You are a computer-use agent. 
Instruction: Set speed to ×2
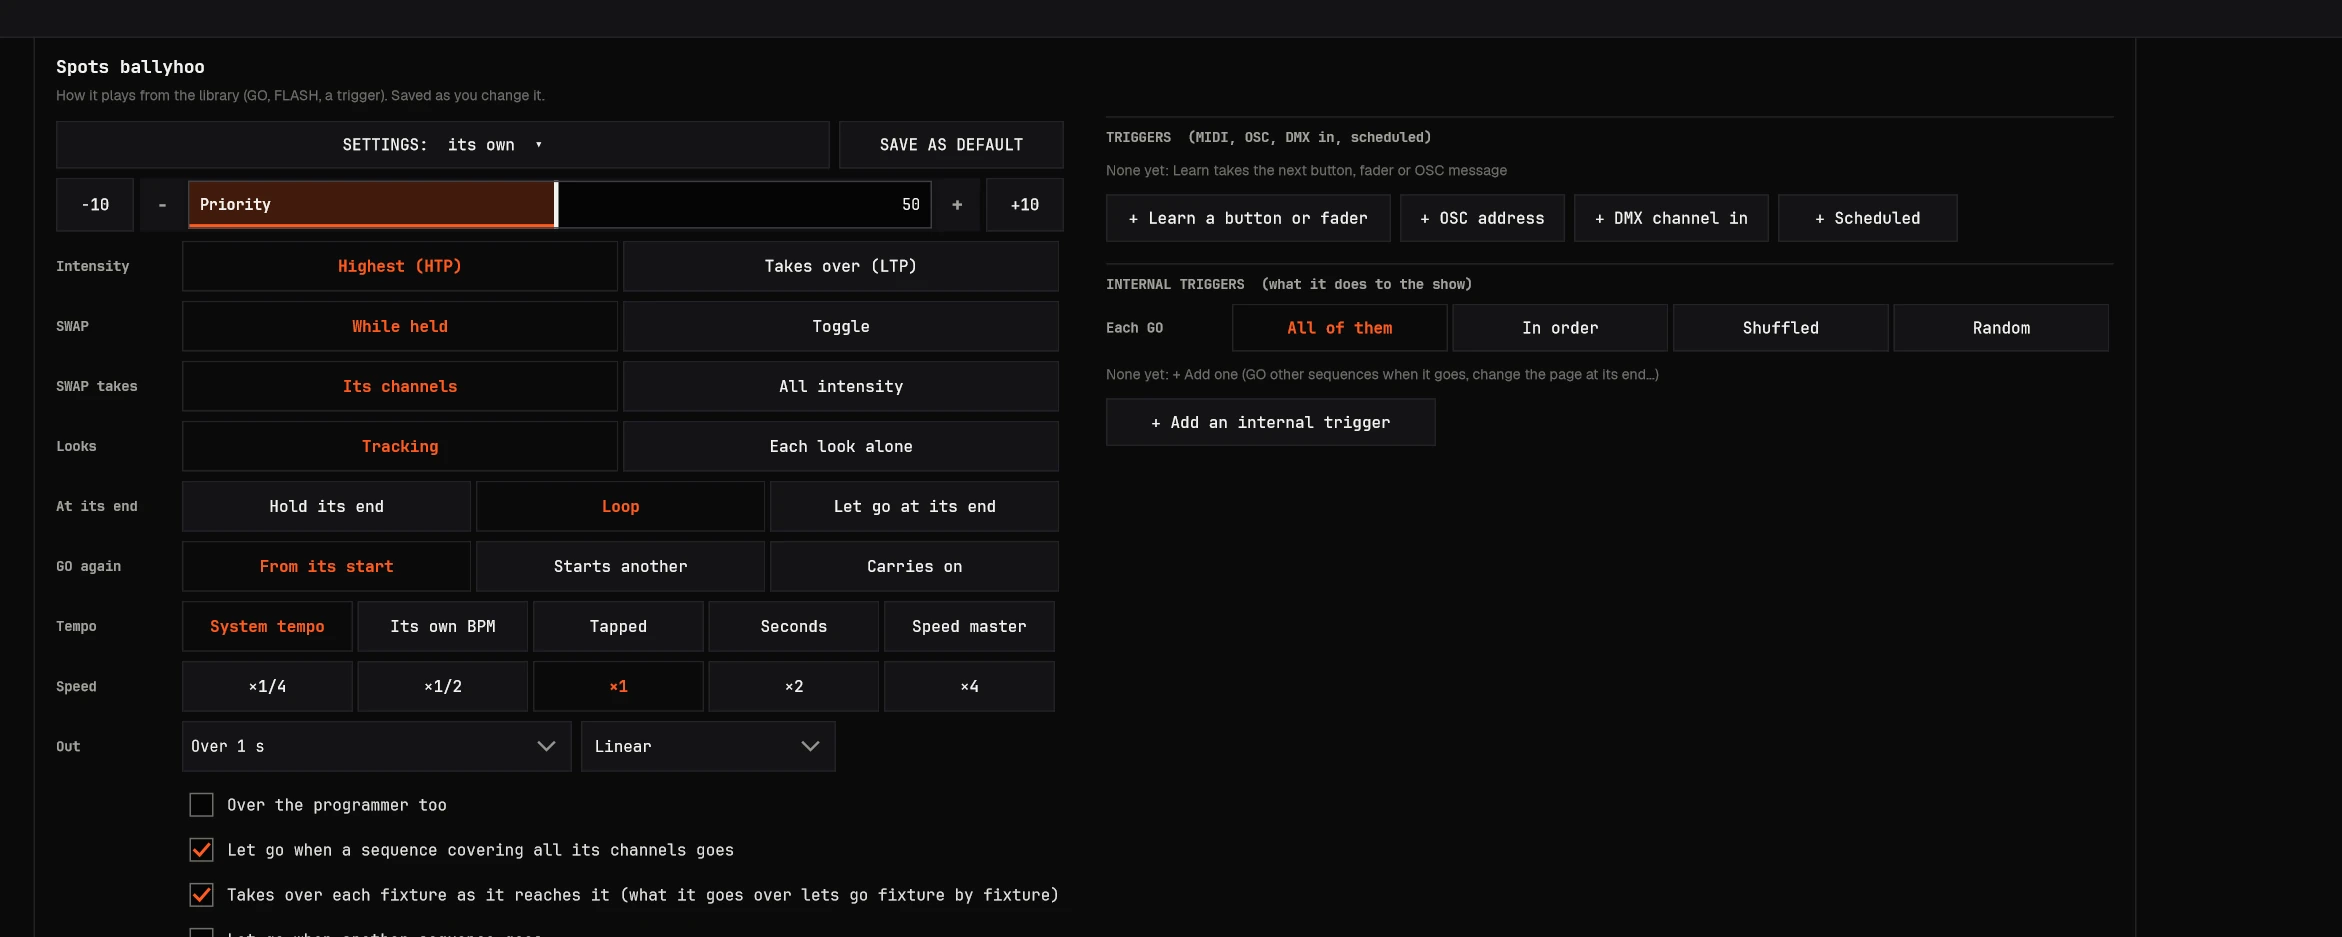[x=794, y=686]
